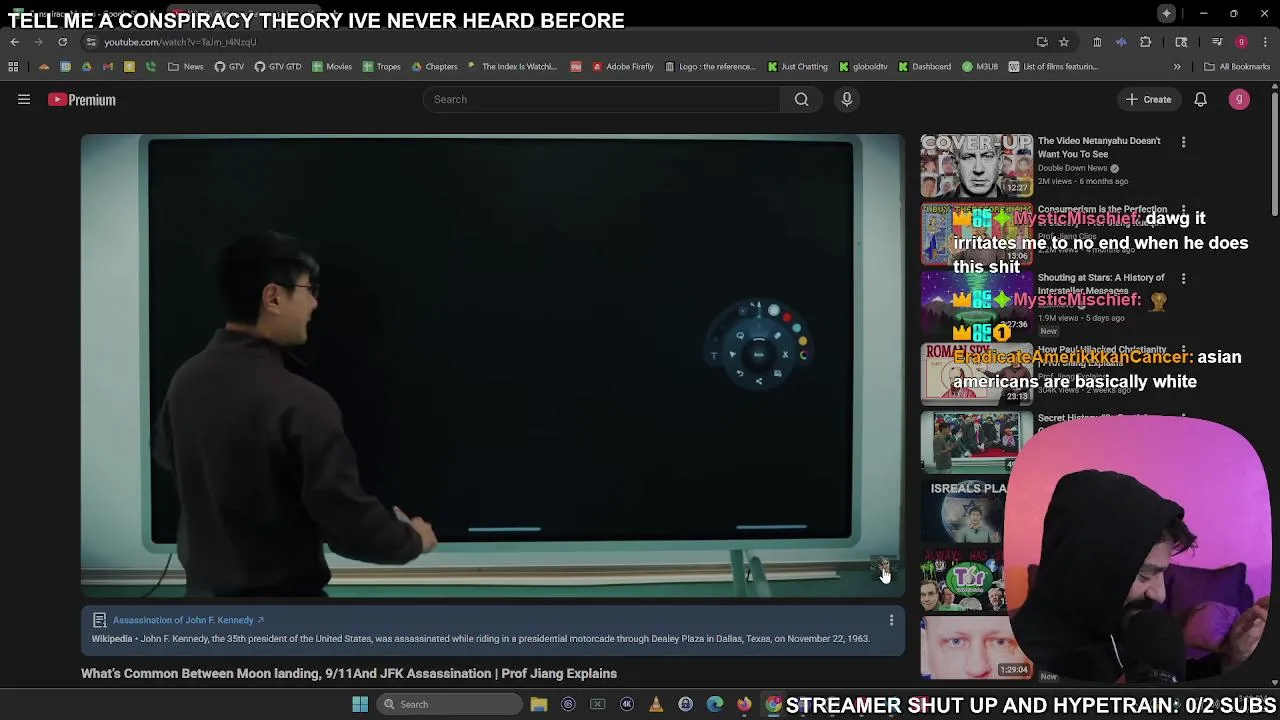The image size is (1280, 720).
Task: Open Firefox from the taskbar
Action: [x=744, y=704]
